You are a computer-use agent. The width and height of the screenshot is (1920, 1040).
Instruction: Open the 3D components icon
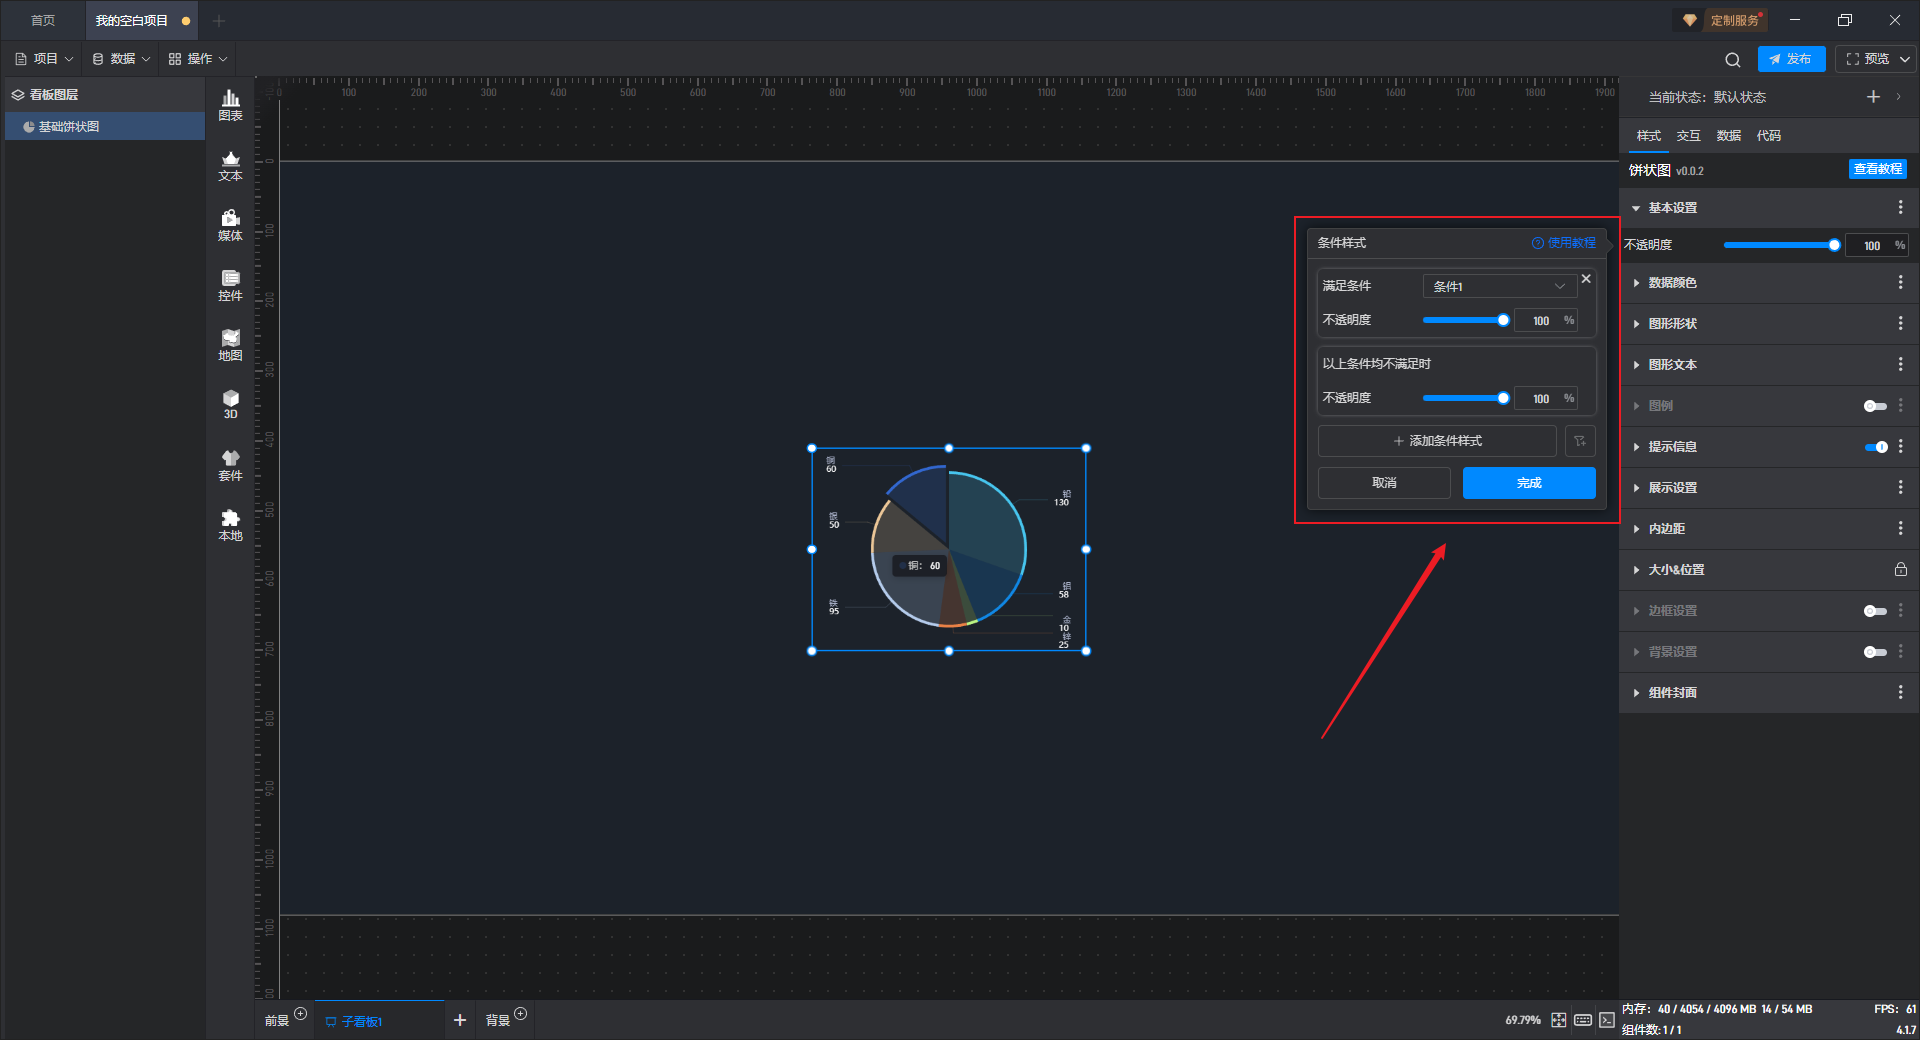tap(230, 404)
